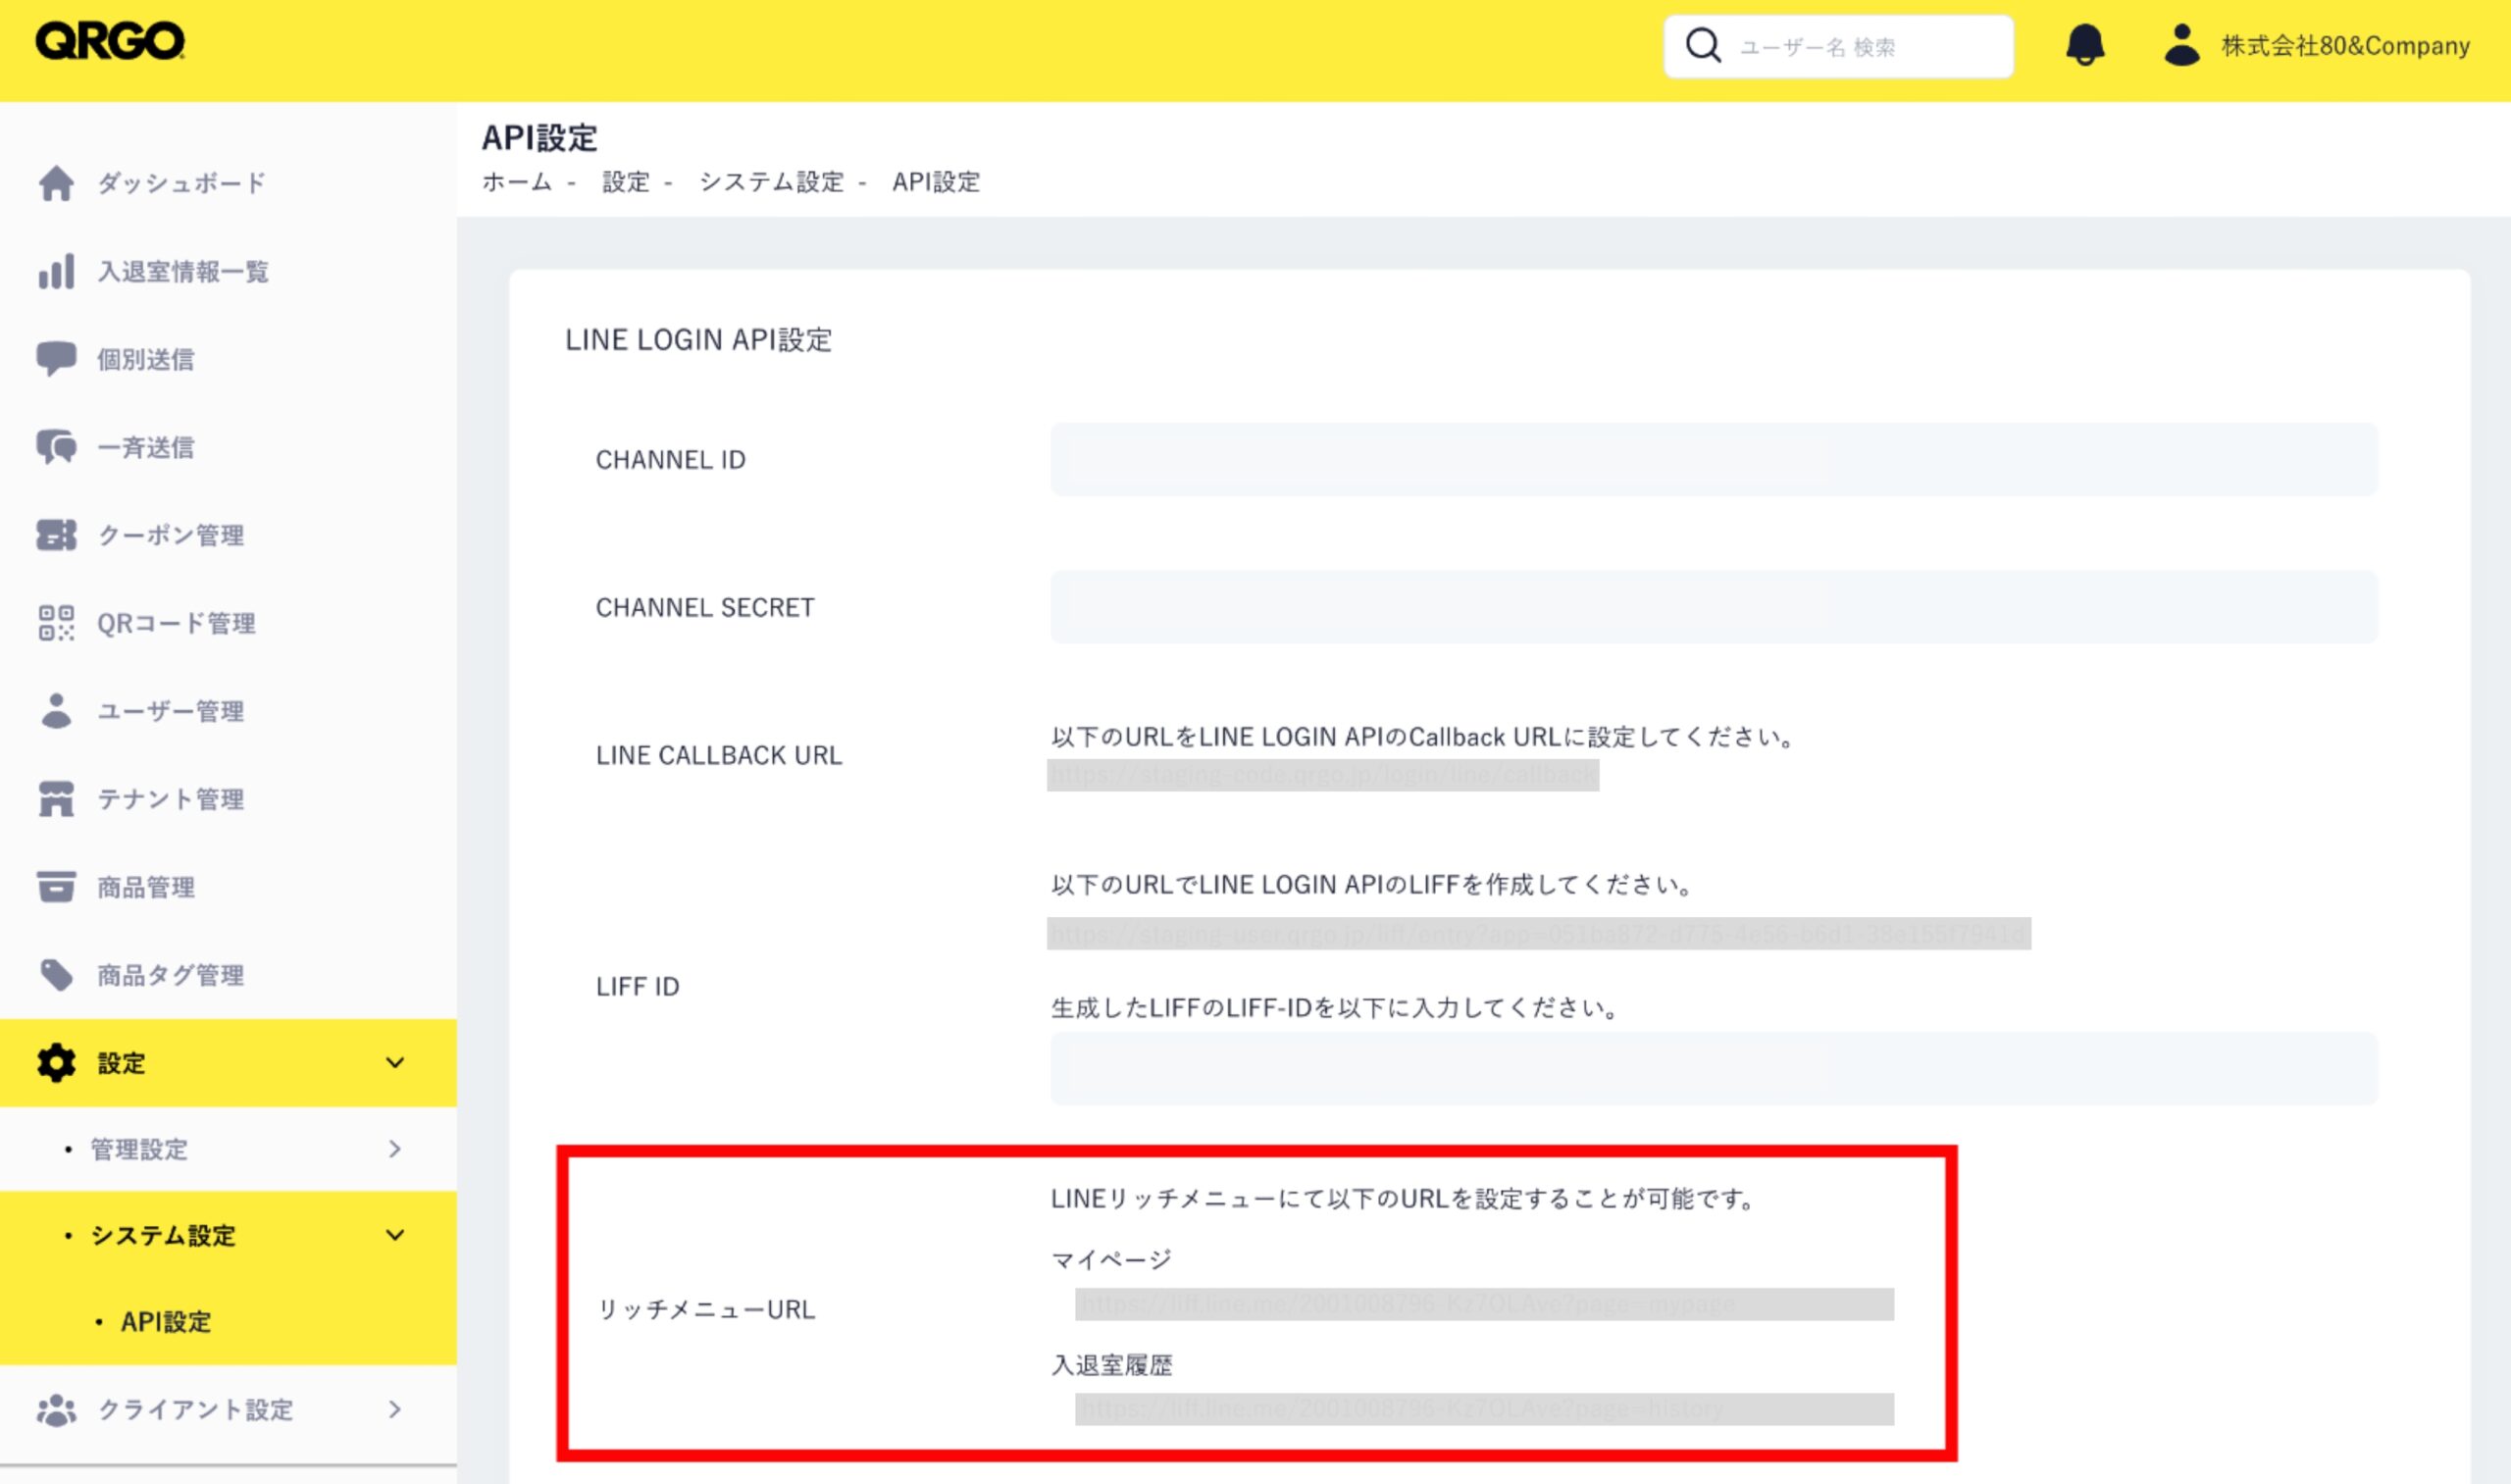Screen dimensions: 2511x1484
Task: Click the tenant management store icon
Action: (56, 799)
